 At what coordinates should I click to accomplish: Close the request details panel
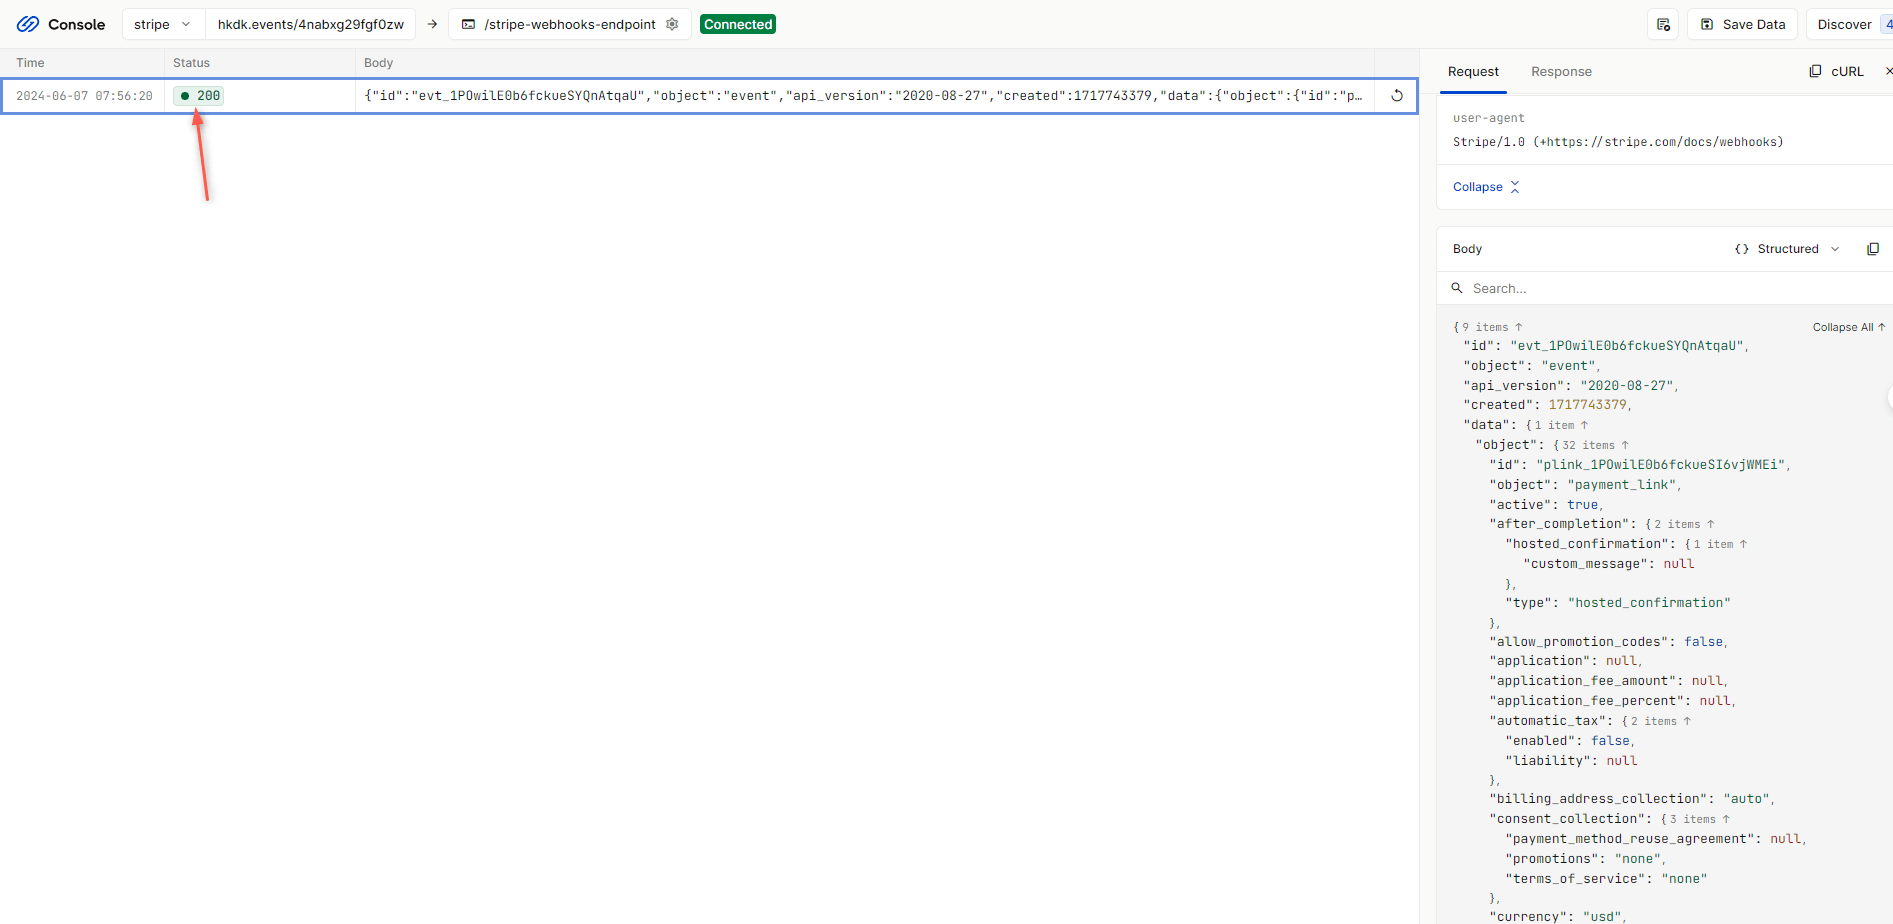tap(1887, 71)
